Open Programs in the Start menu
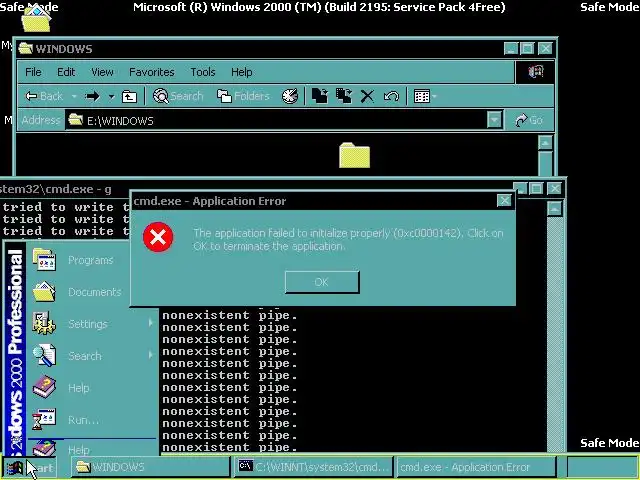Viewport: 640px width, 480px height. click(x=91, y=260)
